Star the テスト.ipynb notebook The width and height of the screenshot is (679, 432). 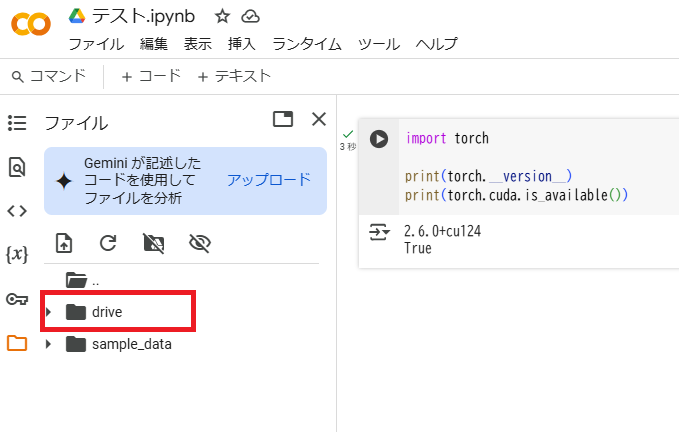[222, 16]
